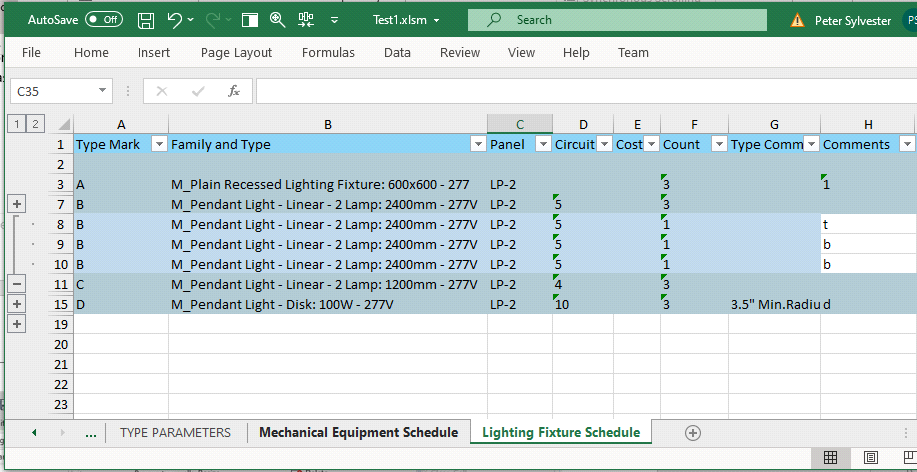Open Customize Quick Access Toolbar dropdown

[x=335, y=20]
